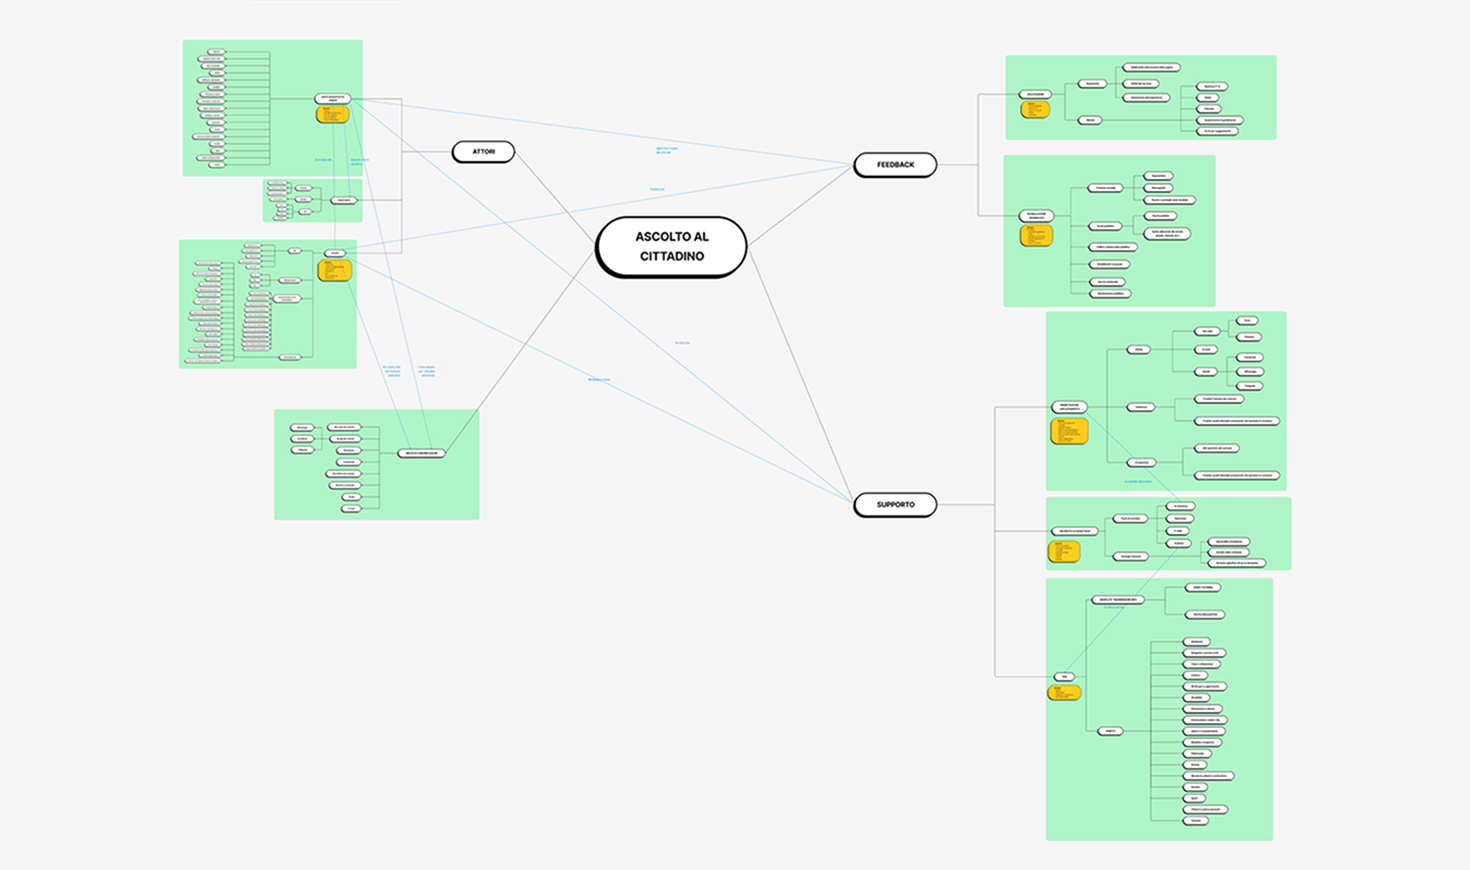Select the MEZZI DI COMUNICAZIONE node
Viewport: 1470px width, 870px height.
pyautogui.click(x=421, y=454)
